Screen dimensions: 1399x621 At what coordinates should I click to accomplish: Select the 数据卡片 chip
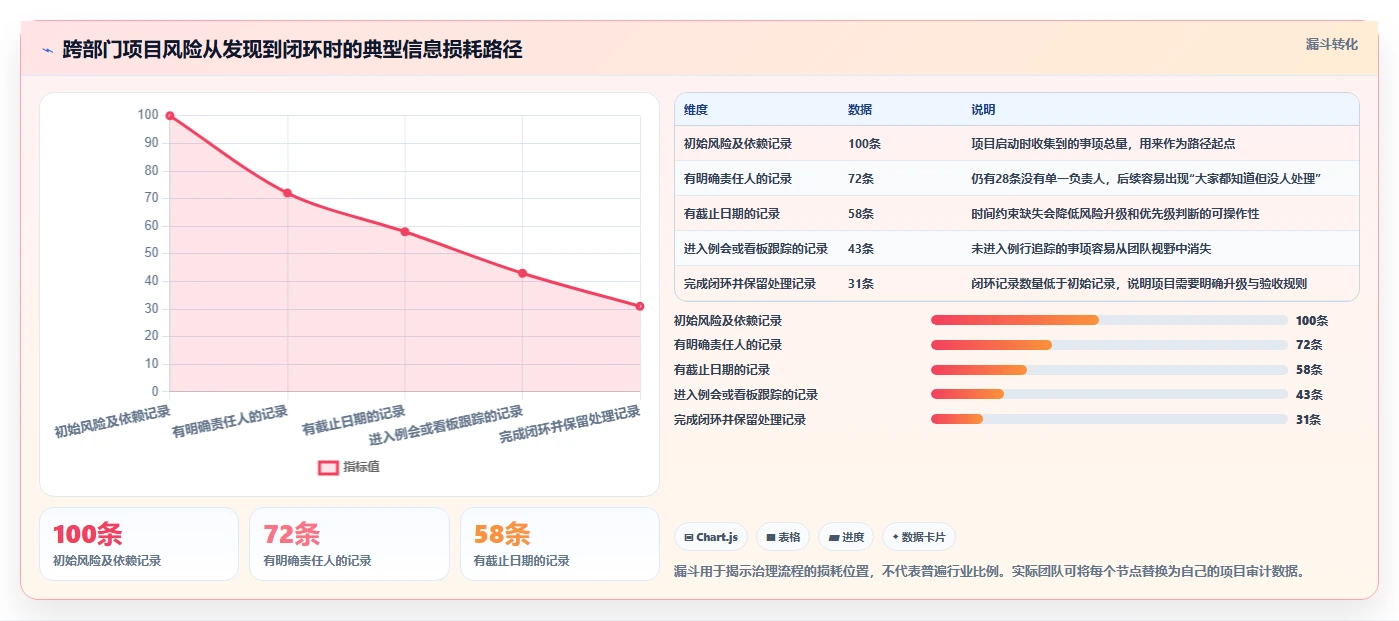point(919,537)
